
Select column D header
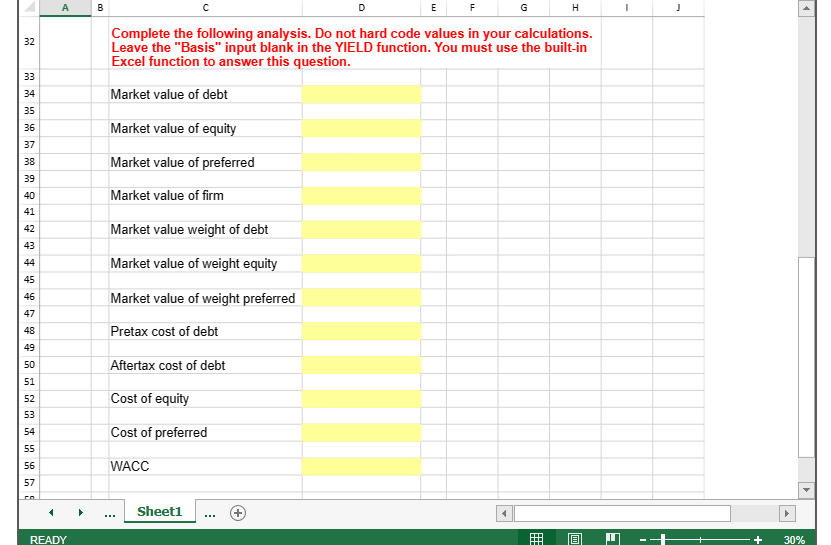tap(361, 8)
